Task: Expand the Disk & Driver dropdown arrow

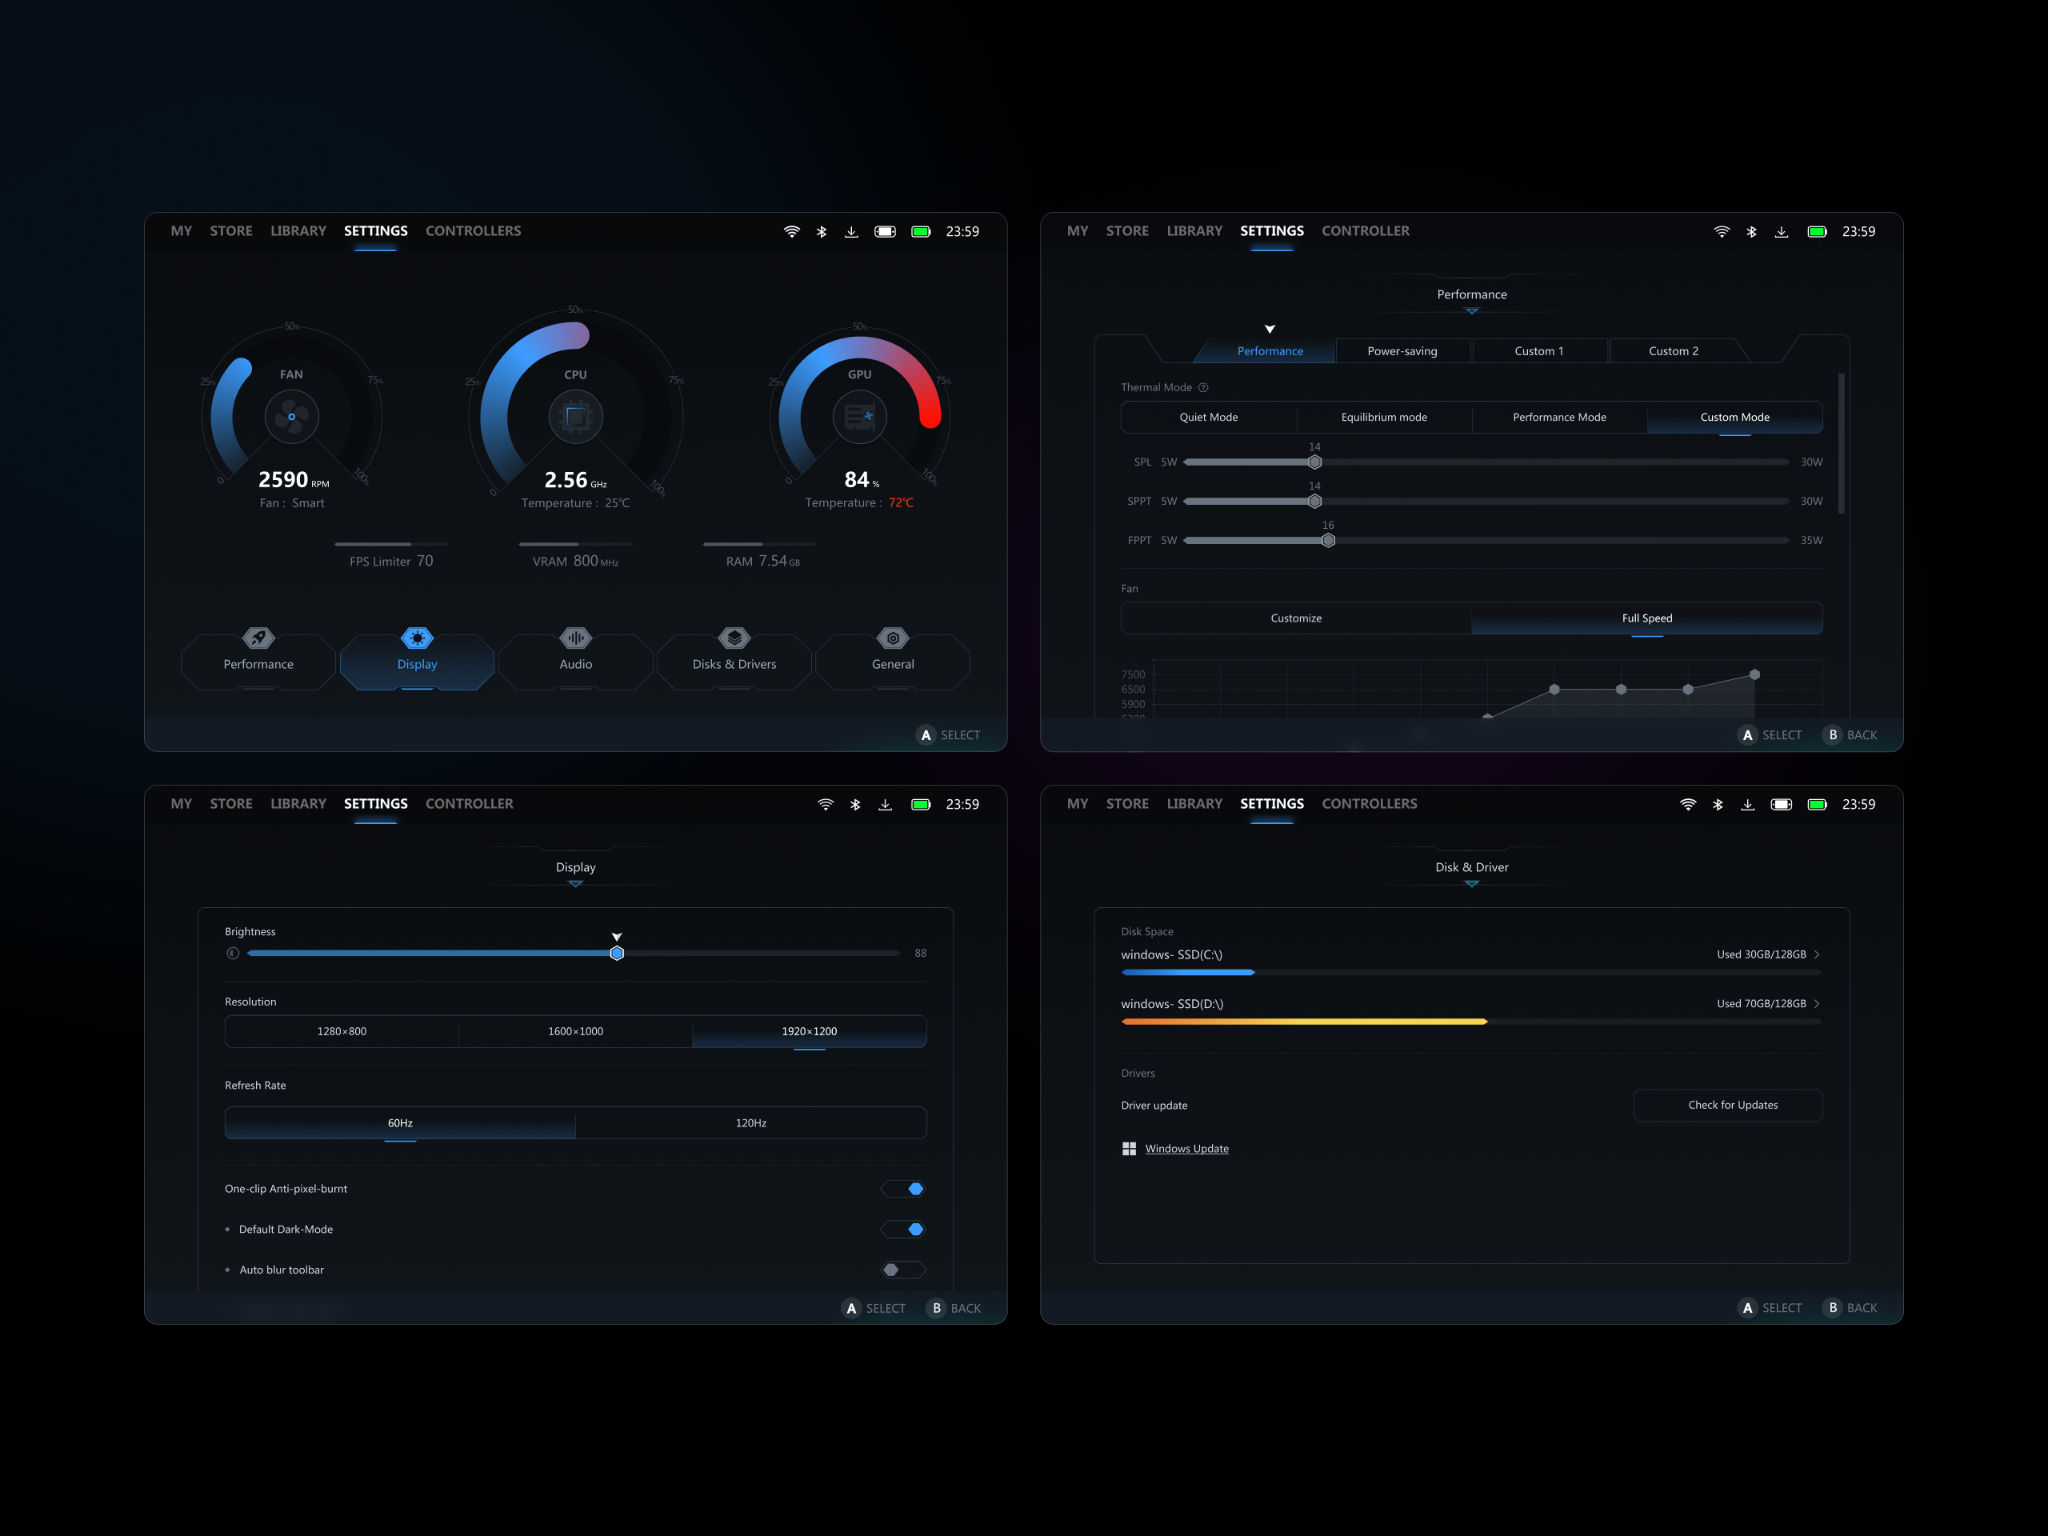Action: [x=1471, y=884]
